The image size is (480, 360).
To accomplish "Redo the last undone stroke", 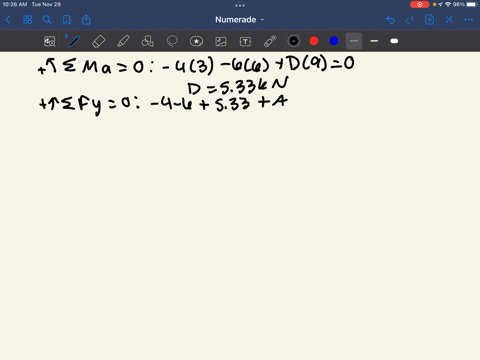I will tap(410, 20).
